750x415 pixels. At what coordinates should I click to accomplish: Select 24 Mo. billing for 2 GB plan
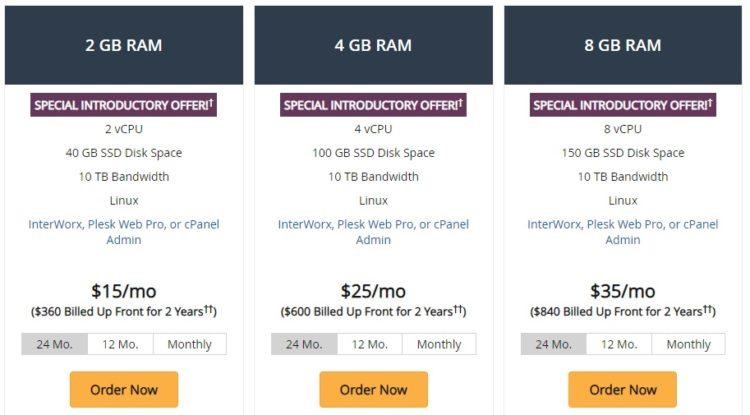[x=55, y=344]
